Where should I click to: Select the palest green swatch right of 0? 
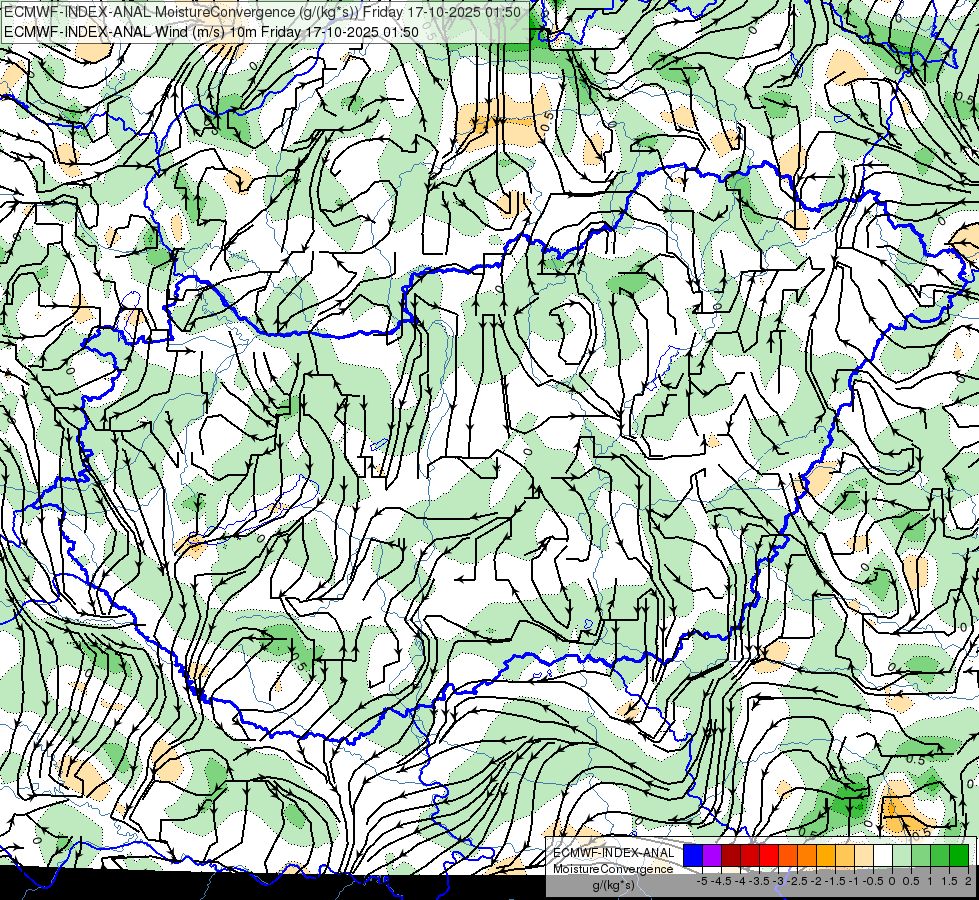[x=902, y=855]
